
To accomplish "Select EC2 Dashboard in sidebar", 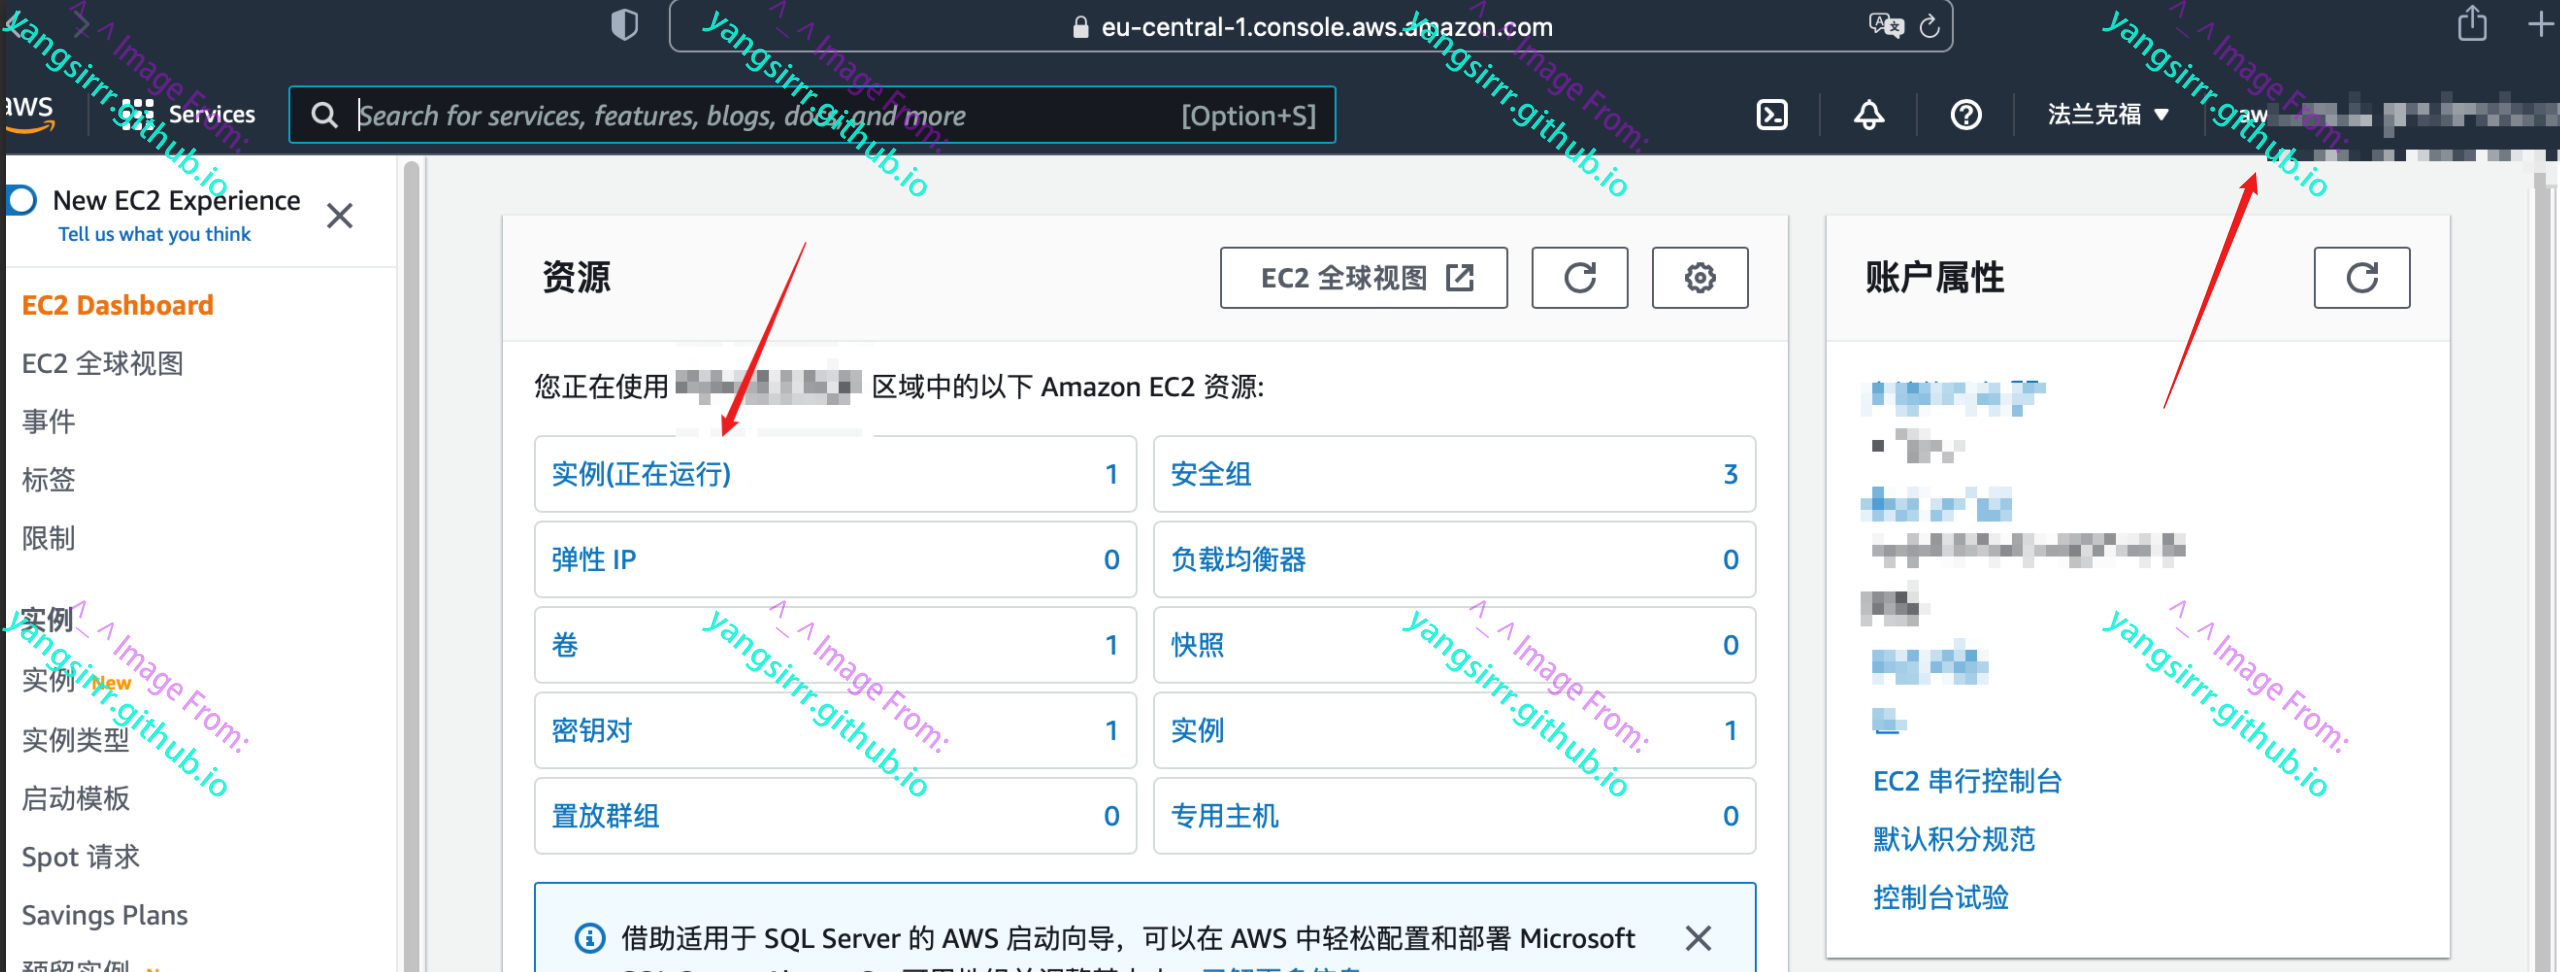I will 118,305.
